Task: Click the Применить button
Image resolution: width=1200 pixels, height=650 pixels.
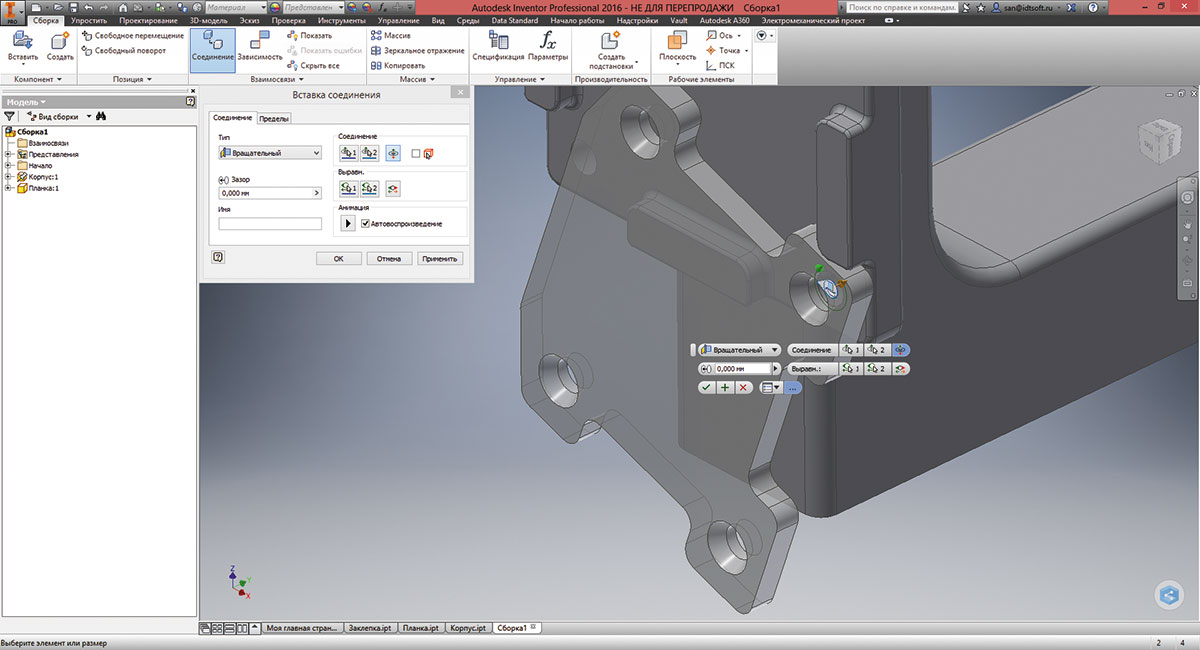Action: tap(440, 258)
